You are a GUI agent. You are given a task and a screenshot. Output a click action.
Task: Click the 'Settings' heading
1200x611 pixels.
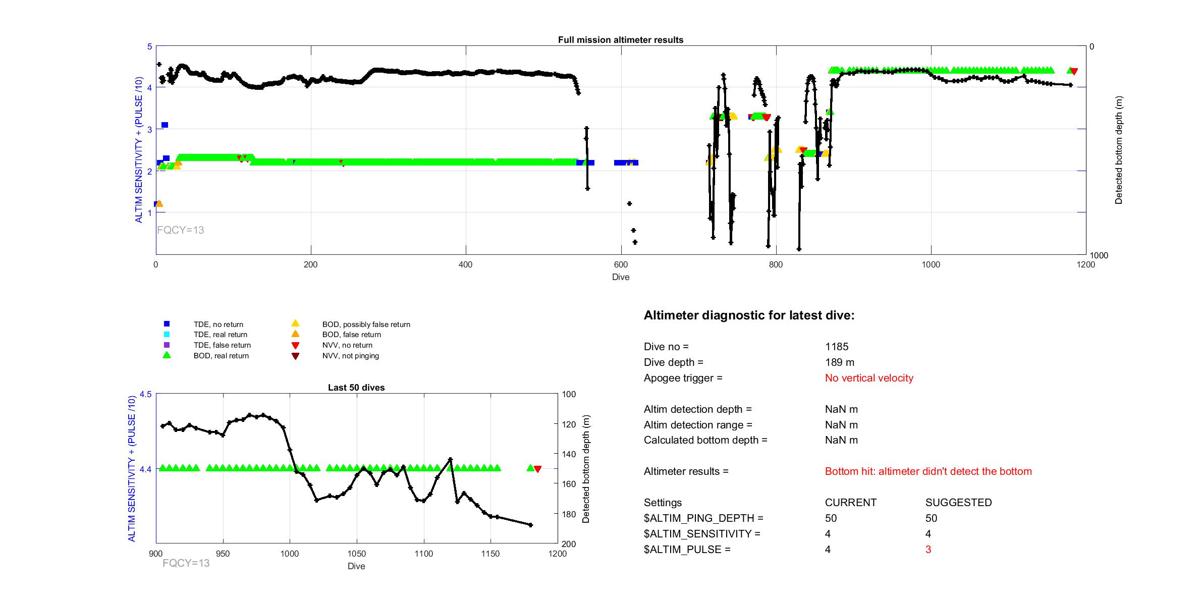point(663,503)
